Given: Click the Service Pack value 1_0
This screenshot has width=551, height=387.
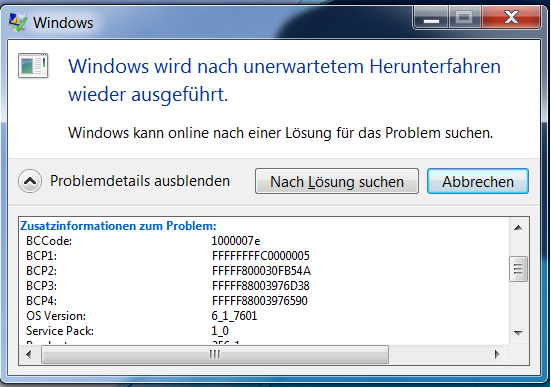Looking at the screenshot, I should click(220, 331).
